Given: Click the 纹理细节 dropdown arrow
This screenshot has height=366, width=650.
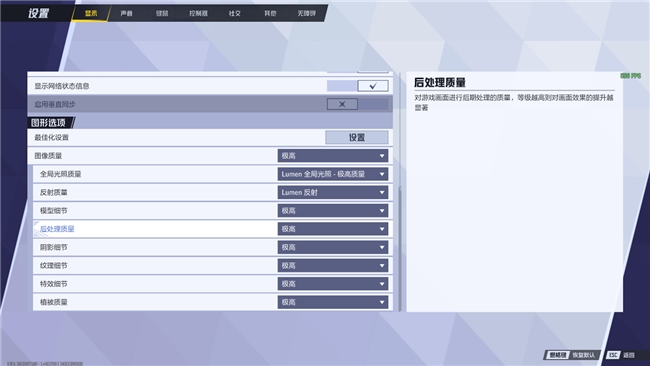Looking at the screenshot, I should (x=382, y=266).
